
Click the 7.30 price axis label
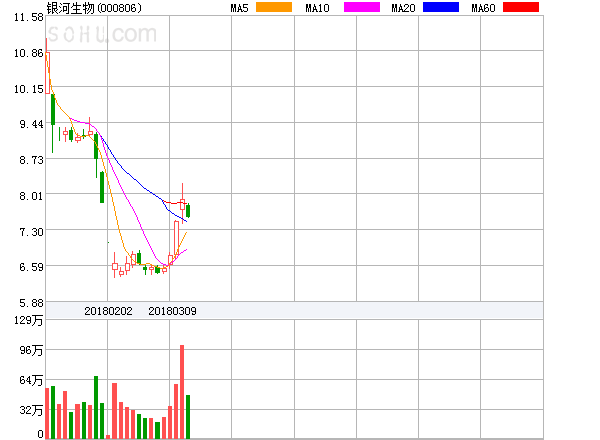(x=31, y=232)
